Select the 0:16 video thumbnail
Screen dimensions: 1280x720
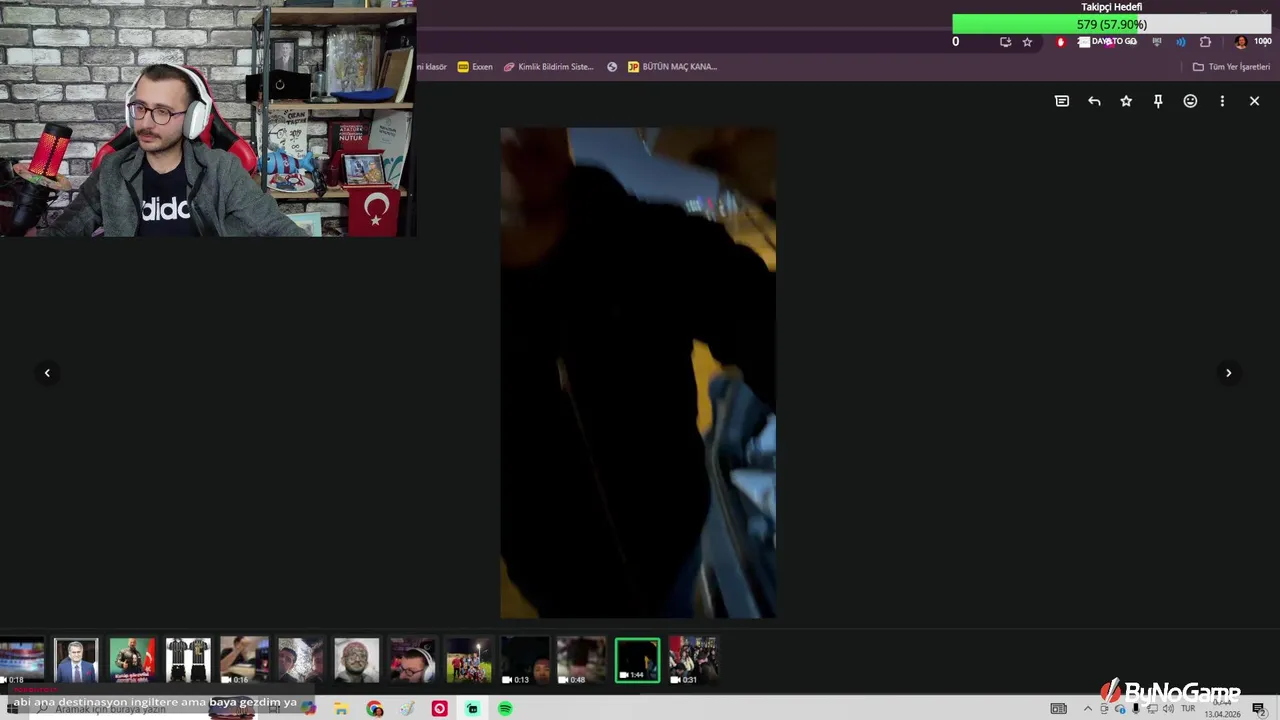tap(245, 660)
